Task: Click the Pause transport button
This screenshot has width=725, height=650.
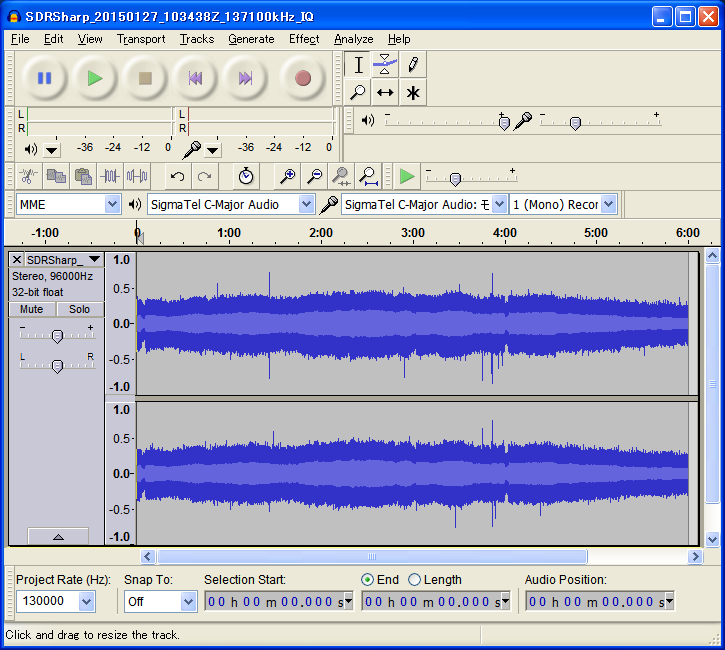Action: 44,78
